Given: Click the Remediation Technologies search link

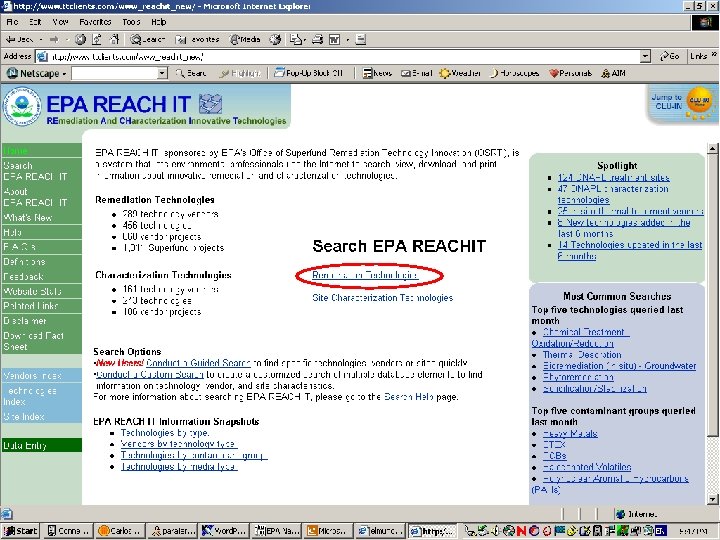Looking at the screenshot, I should 365,275.
